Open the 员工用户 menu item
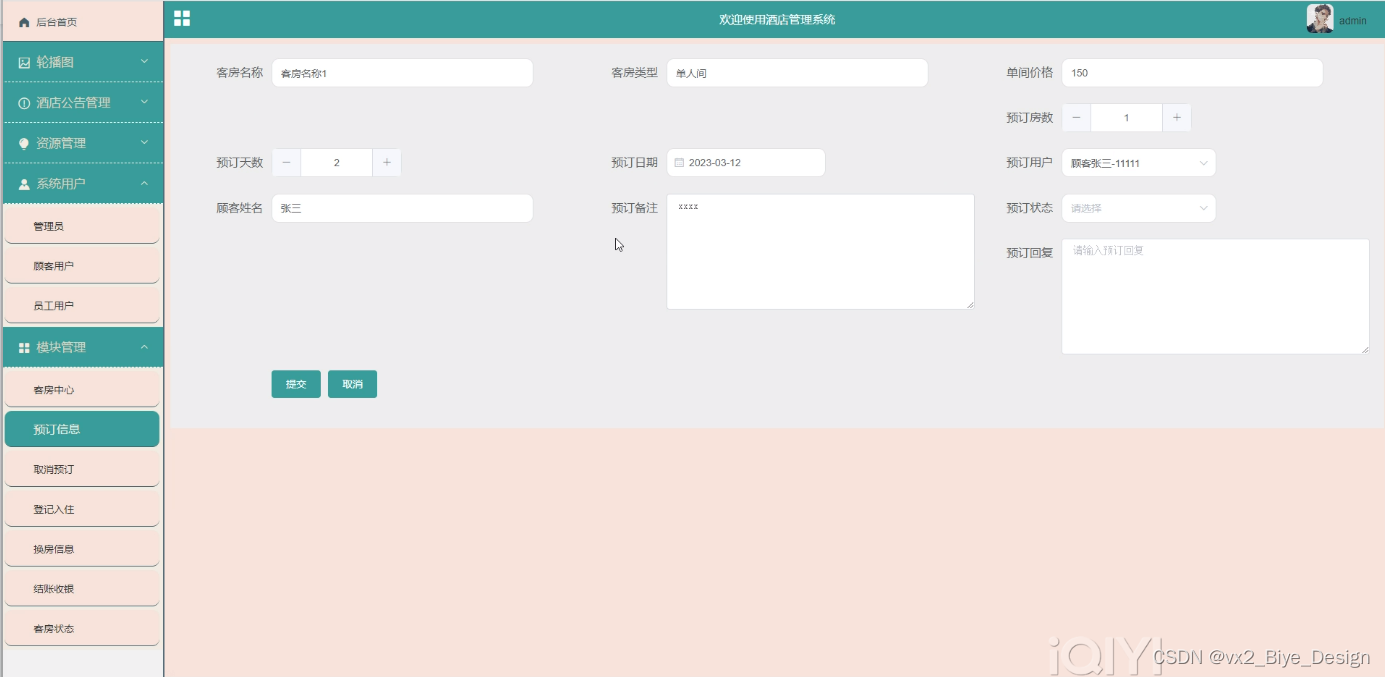 point(82,306)
